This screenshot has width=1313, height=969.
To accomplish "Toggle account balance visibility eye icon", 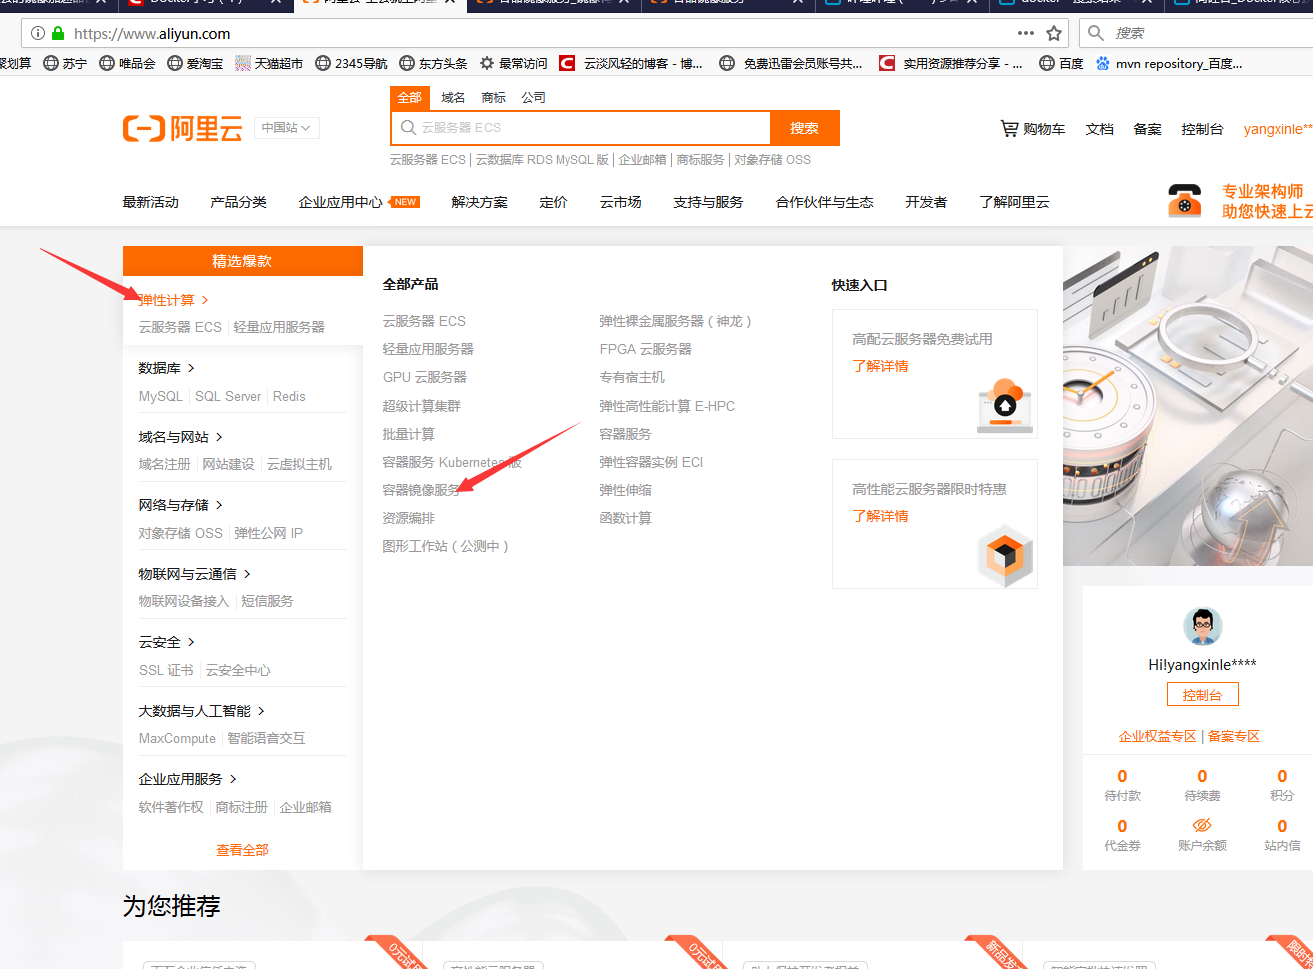I will pyautogui.click(x=1202, y=826).
